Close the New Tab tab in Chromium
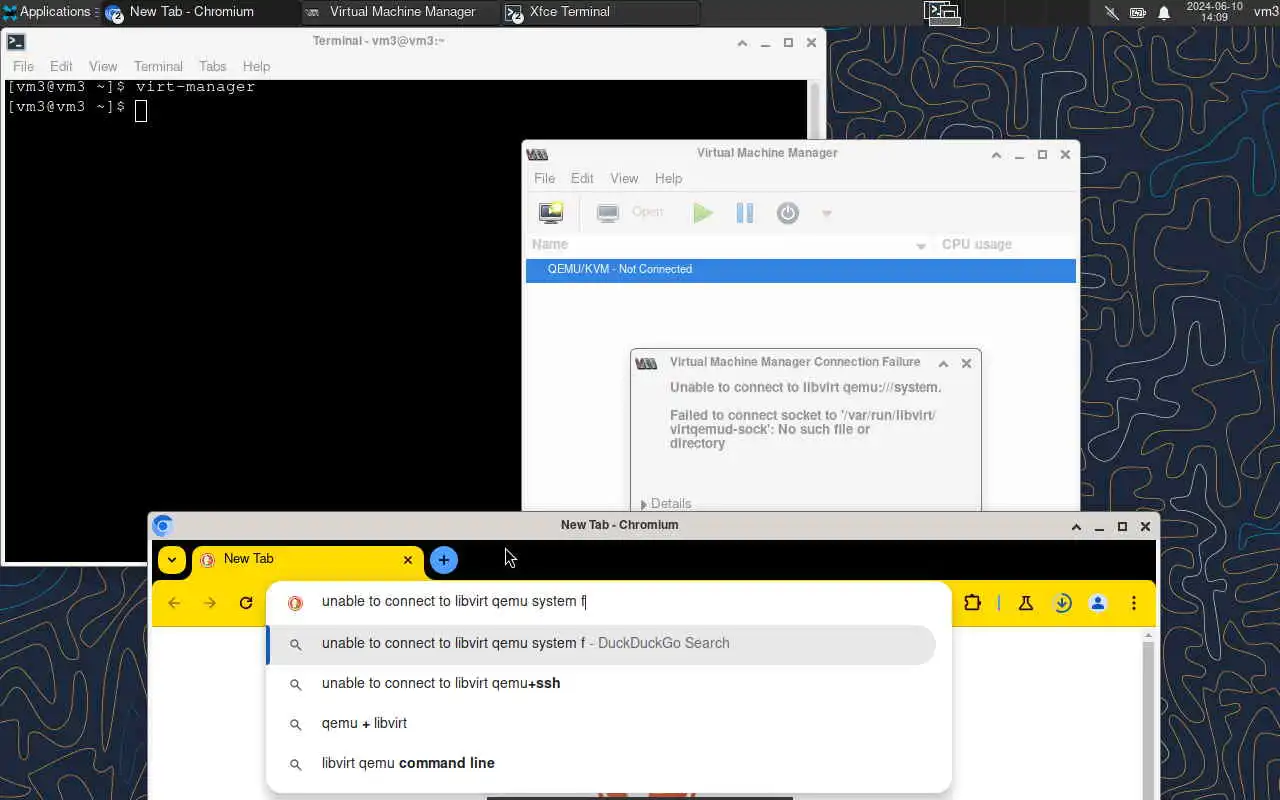The width and height of the screenshot is (1280, 800). point(407,560)
